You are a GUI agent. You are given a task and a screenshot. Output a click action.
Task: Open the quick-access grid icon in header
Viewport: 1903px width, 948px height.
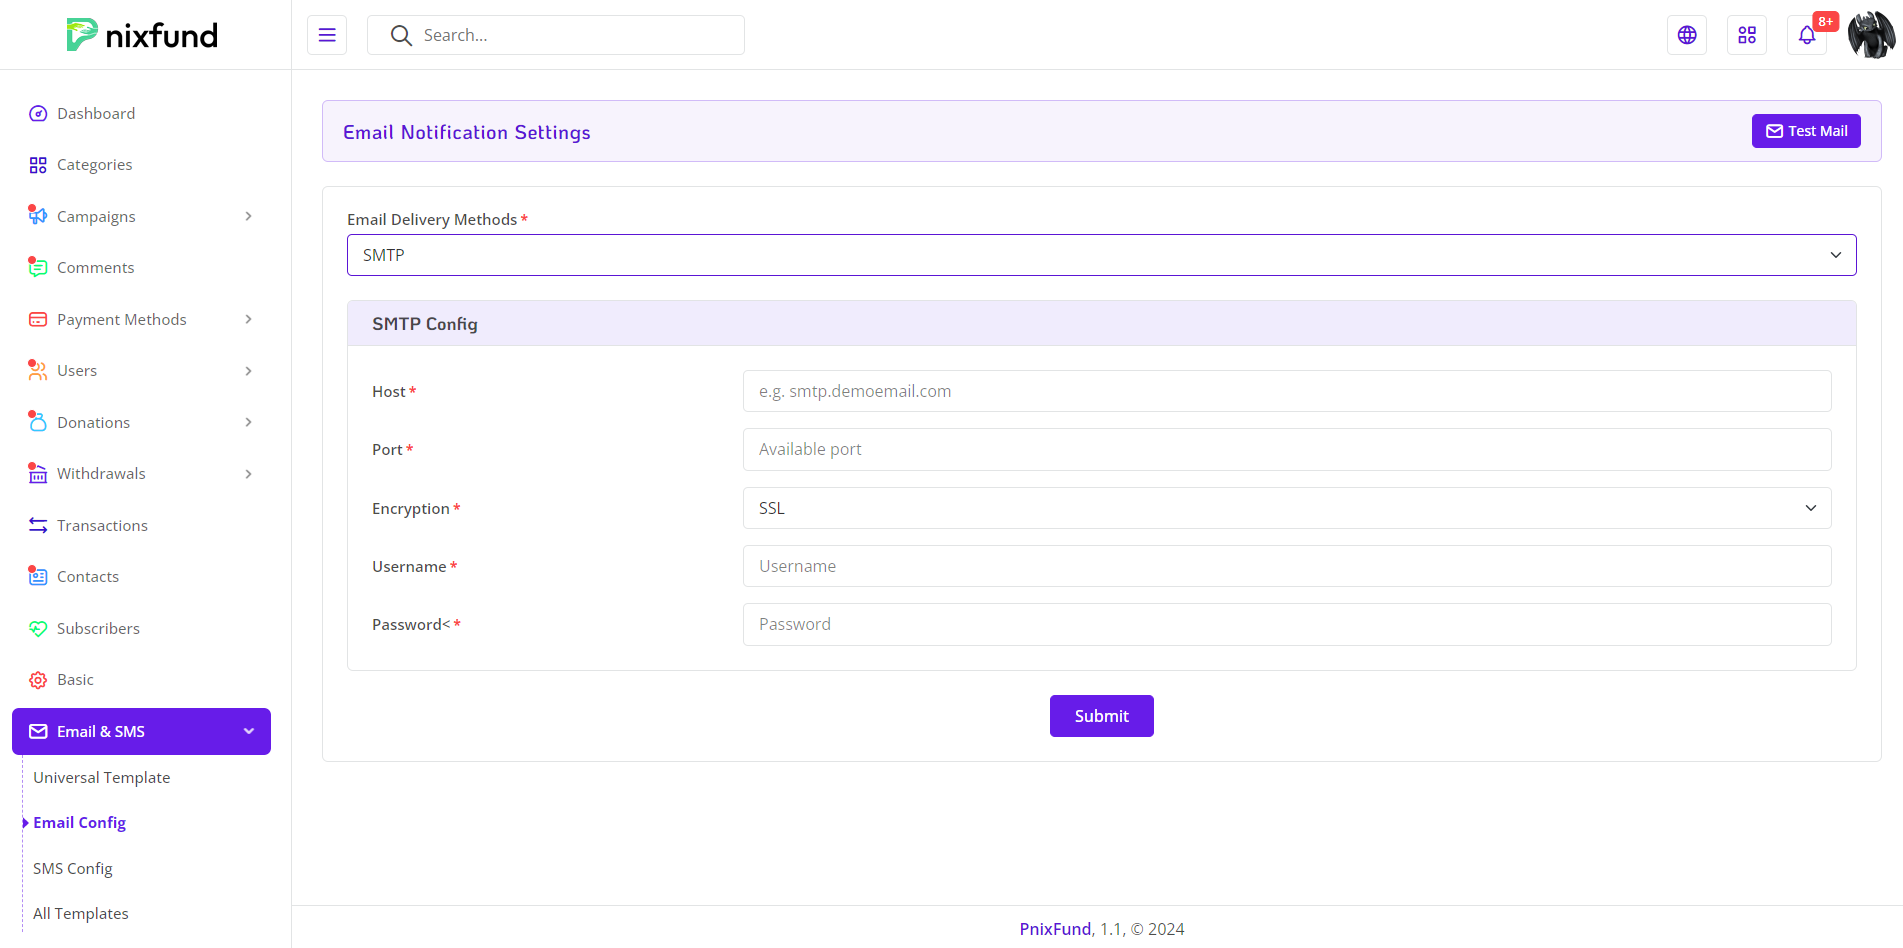point(1746,35)
